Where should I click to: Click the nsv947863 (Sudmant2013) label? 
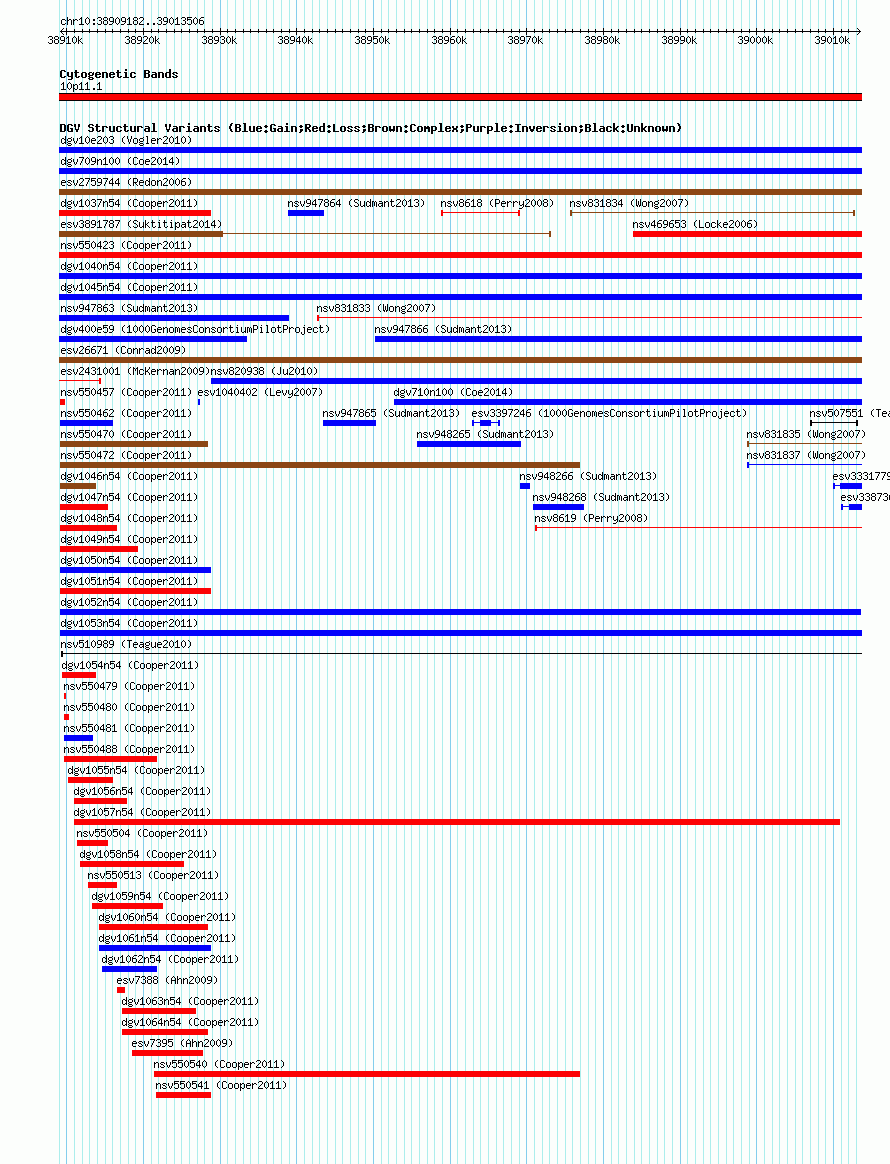[129, 308]
